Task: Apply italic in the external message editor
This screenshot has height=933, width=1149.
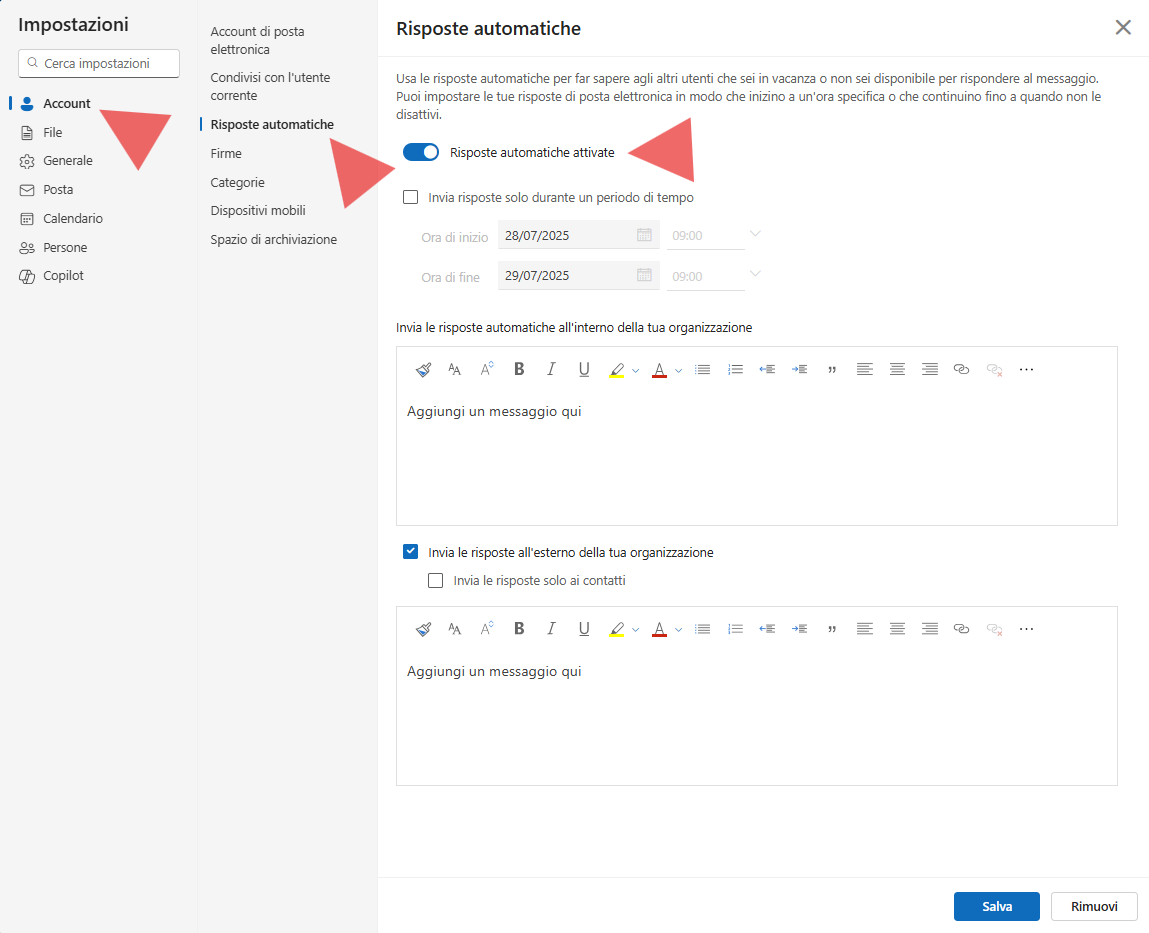Action: click(x=551, y=629)
